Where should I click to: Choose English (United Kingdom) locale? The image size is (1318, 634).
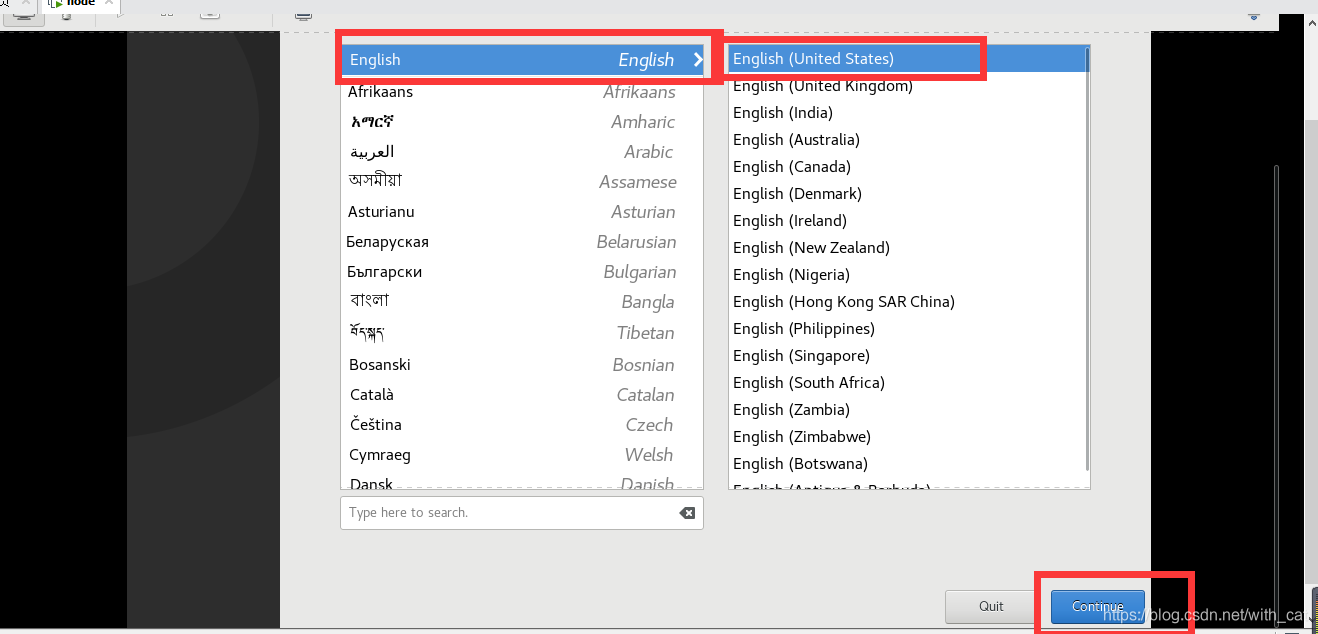[x=907, y=86]
